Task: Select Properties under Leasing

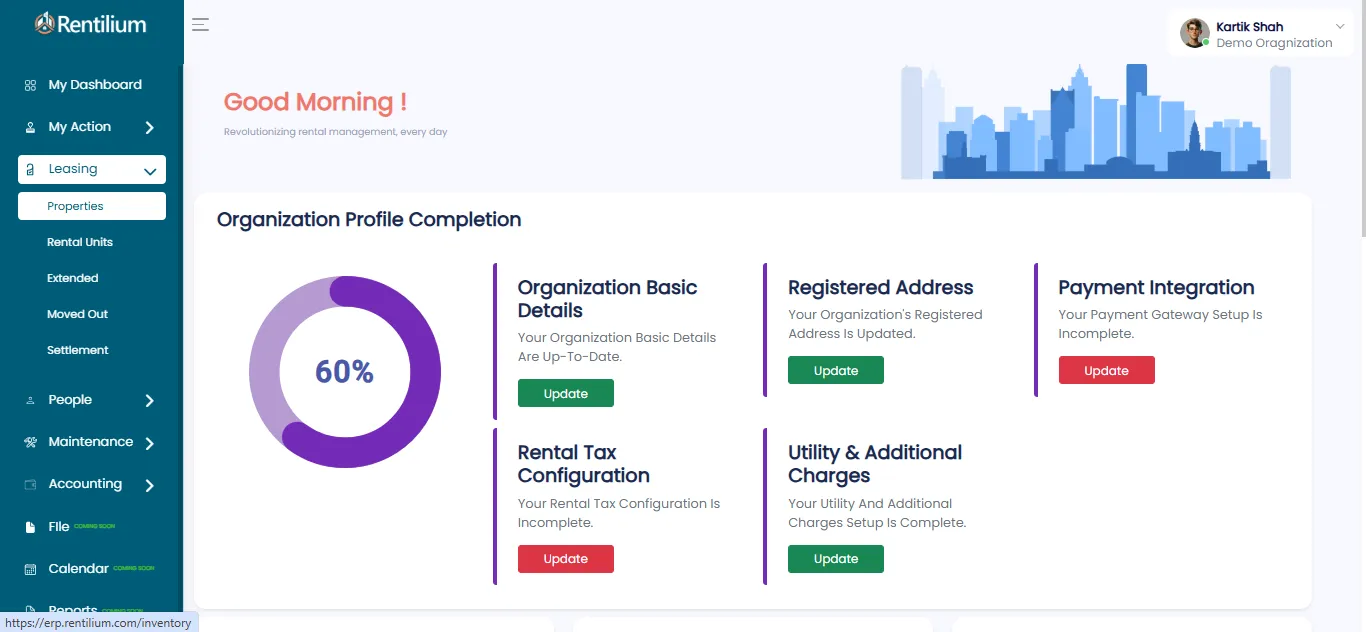Action: point(92,206)
